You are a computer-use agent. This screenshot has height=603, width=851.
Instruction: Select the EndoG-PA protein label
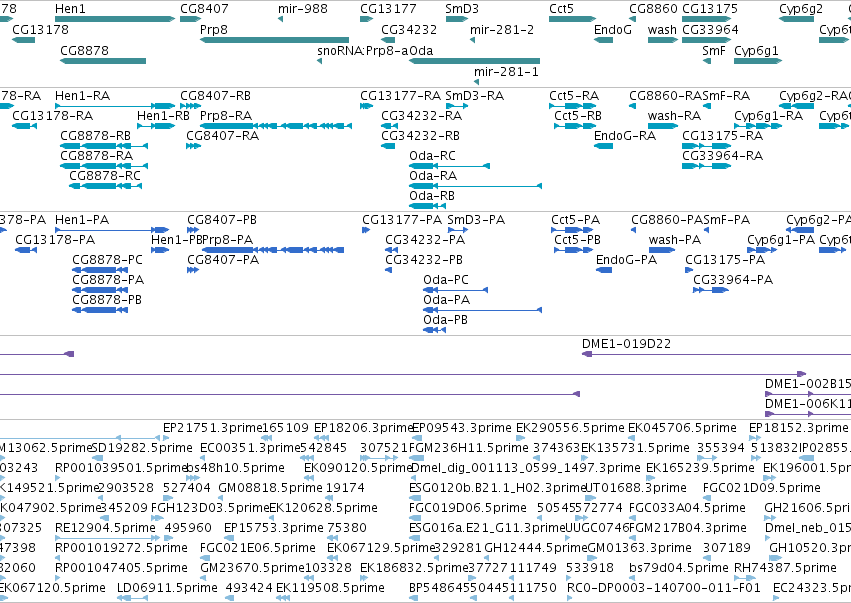626,260
